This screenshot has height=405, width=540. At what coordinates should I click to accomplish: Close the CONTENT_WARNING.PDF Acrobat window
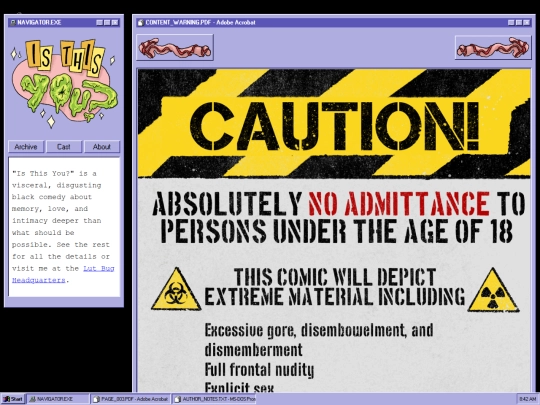(x=527, y=22)
